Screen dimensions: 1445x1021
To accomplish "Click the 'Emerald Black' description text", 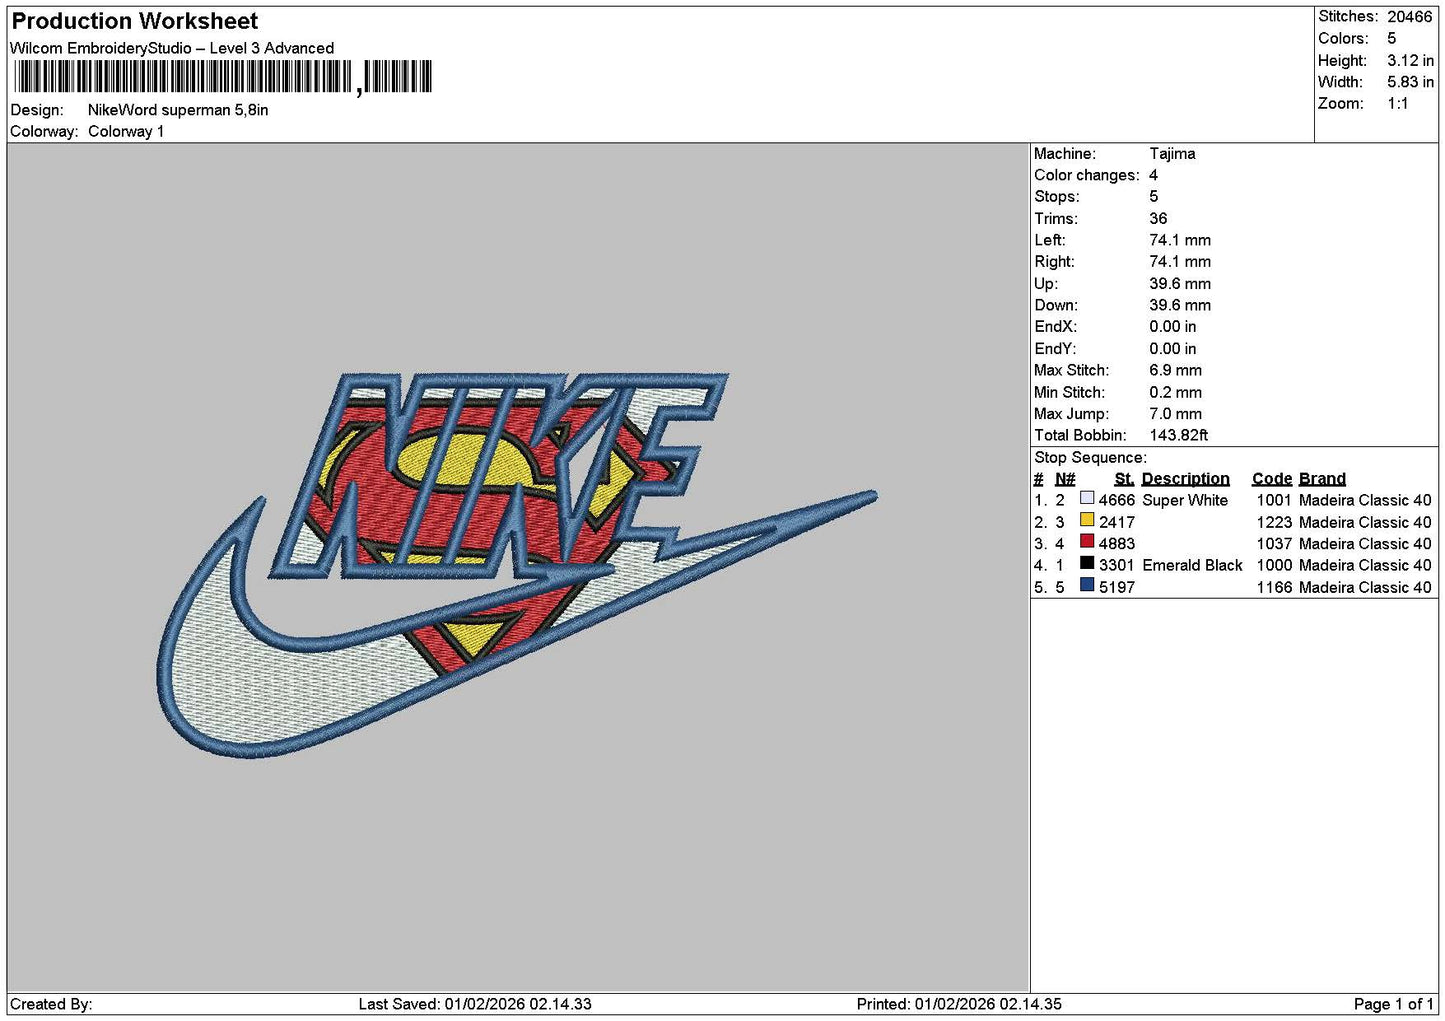I will tap(1192, 566).
